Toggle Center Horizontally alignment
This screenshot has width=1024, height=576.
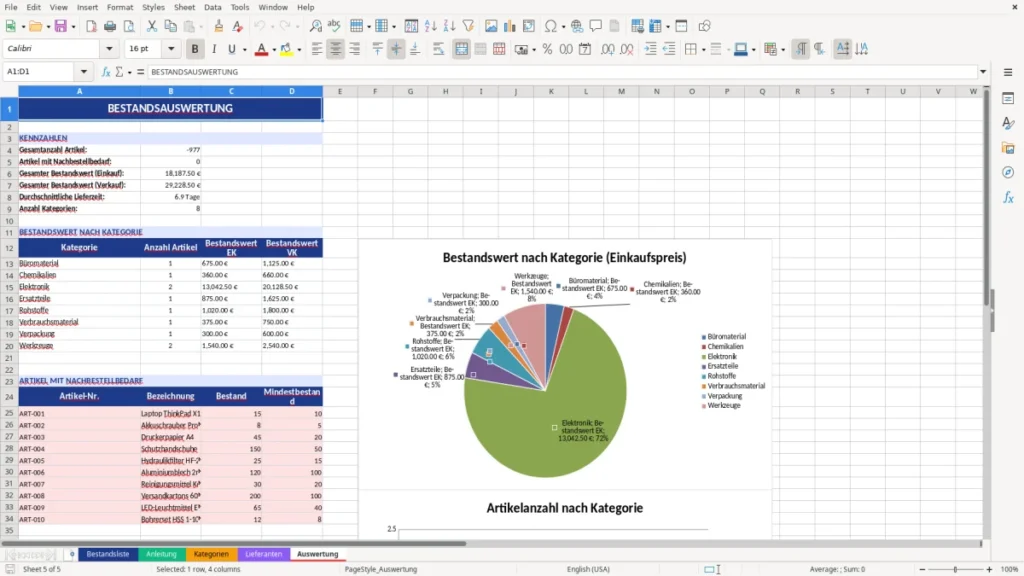tap(336, 49)
